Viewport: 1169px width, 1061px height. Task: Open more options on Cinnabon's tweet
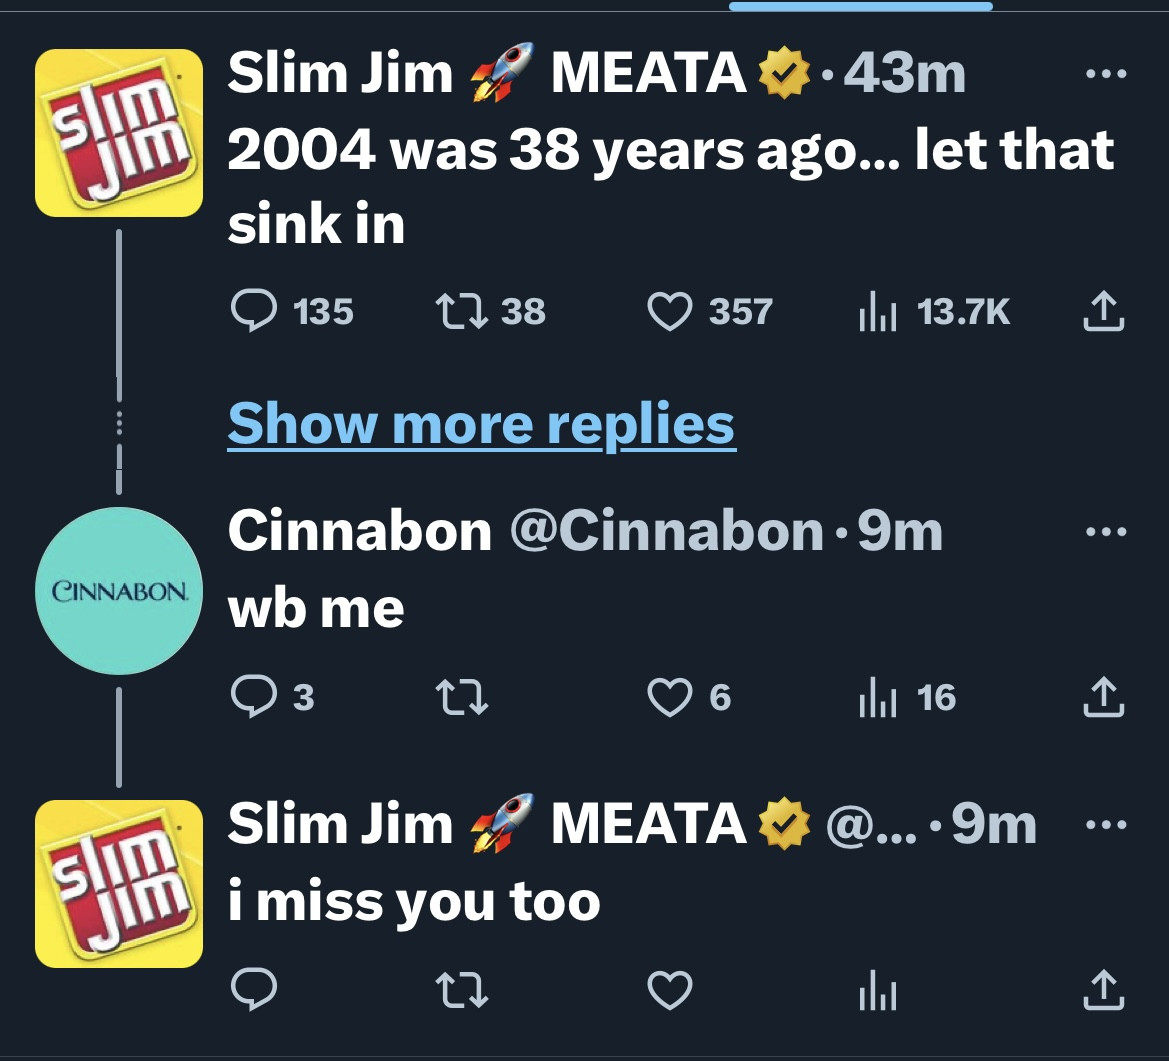click(x=1108, y=531)
